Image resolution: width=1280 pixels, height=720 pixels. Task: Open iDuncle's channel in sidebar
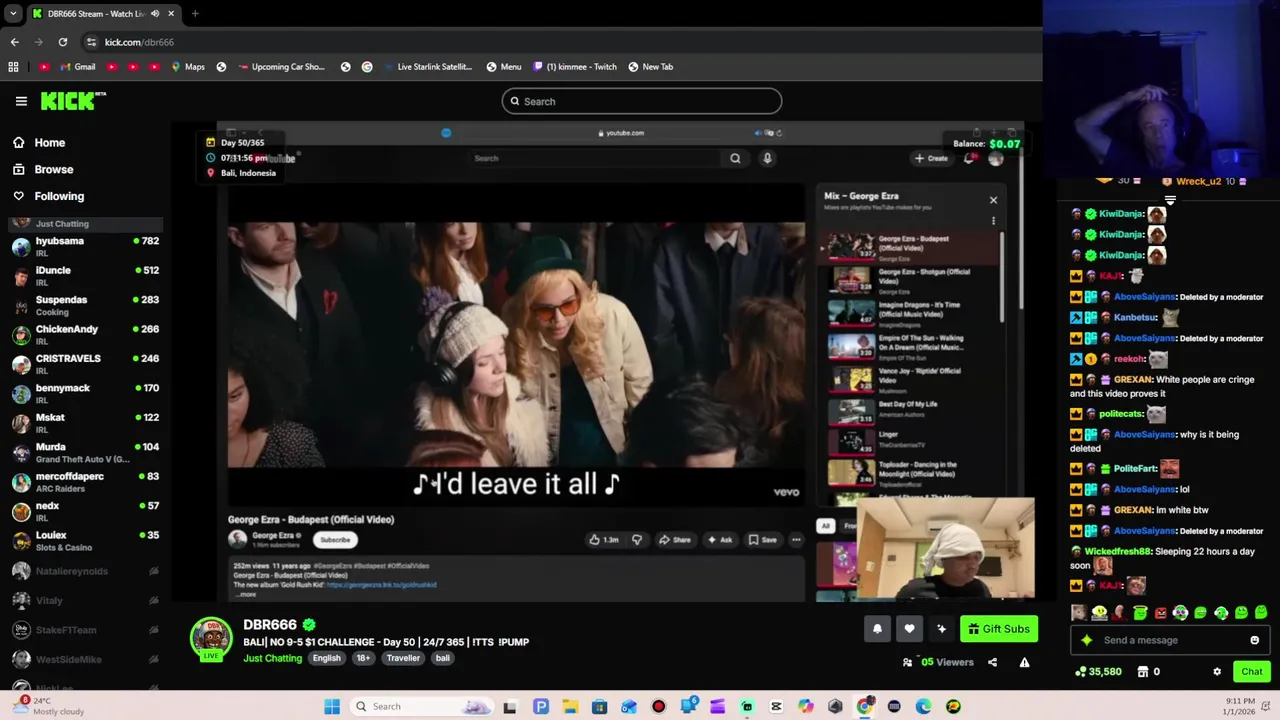click(85, 276)
